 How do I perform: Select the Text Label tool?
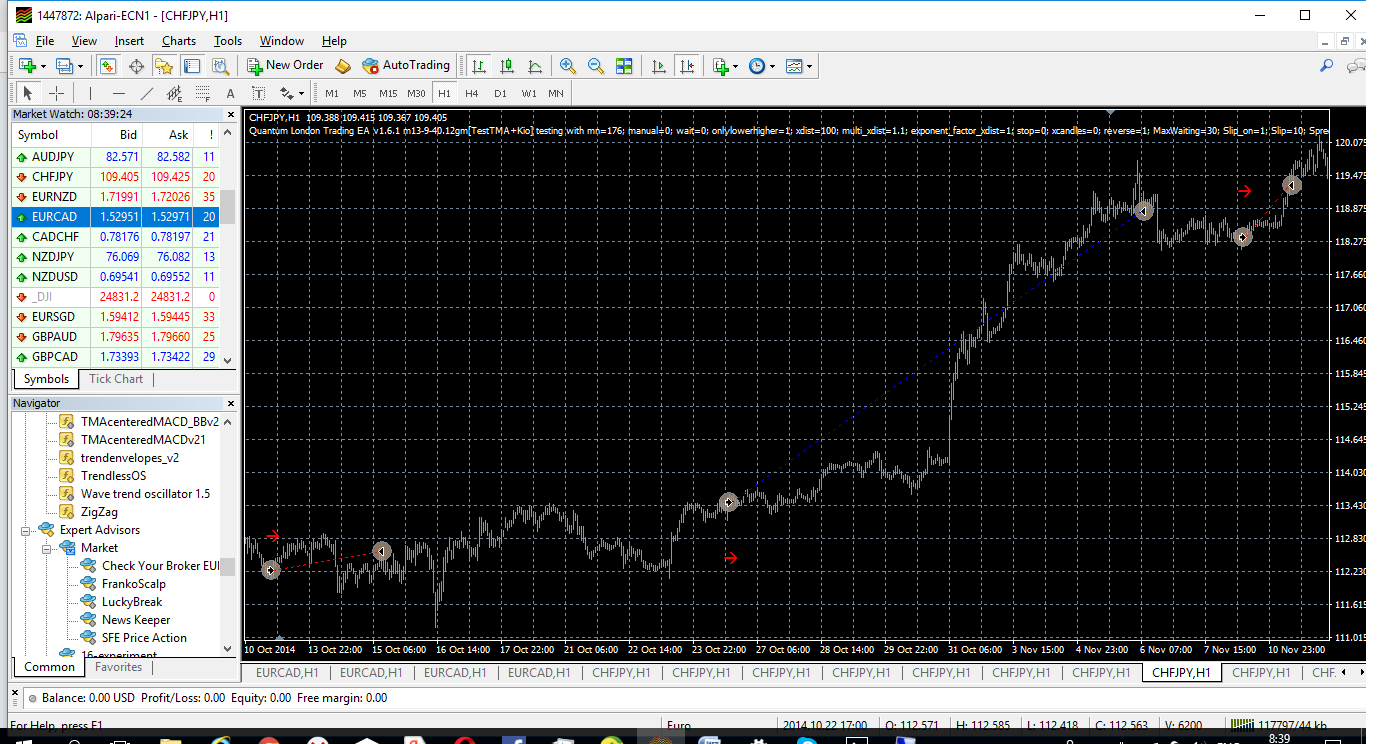tap(259, 93)
